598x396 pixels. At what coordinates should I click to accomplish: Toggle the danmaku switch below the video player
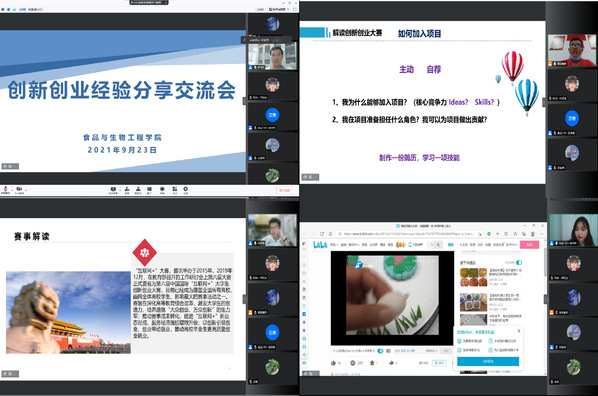pos(380,351)
